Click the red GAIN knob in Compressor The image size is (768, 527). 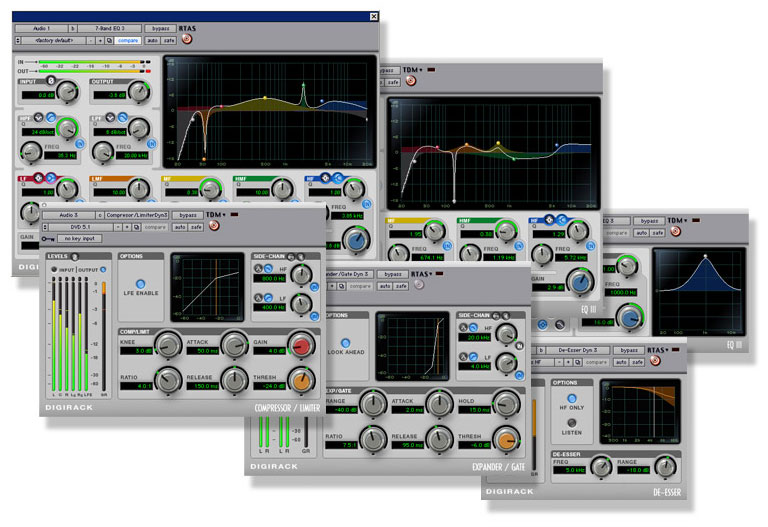pos(301,345)
